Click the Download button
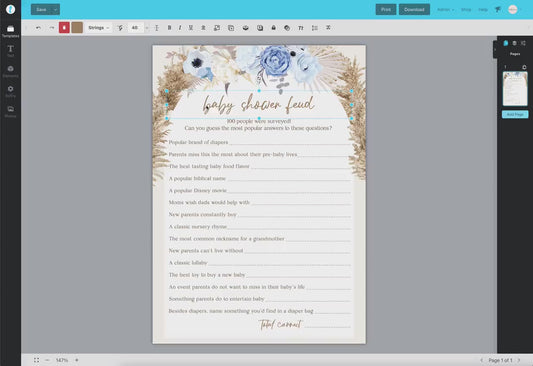 point(414,10)
